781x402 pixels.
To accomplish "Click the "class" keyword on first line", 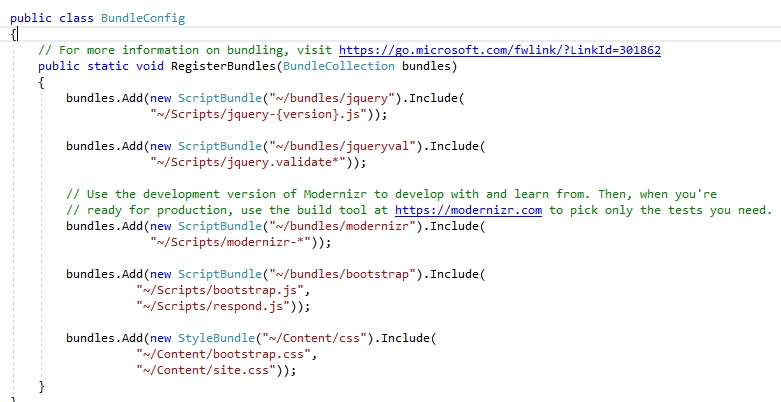I will tap(76, 18).
